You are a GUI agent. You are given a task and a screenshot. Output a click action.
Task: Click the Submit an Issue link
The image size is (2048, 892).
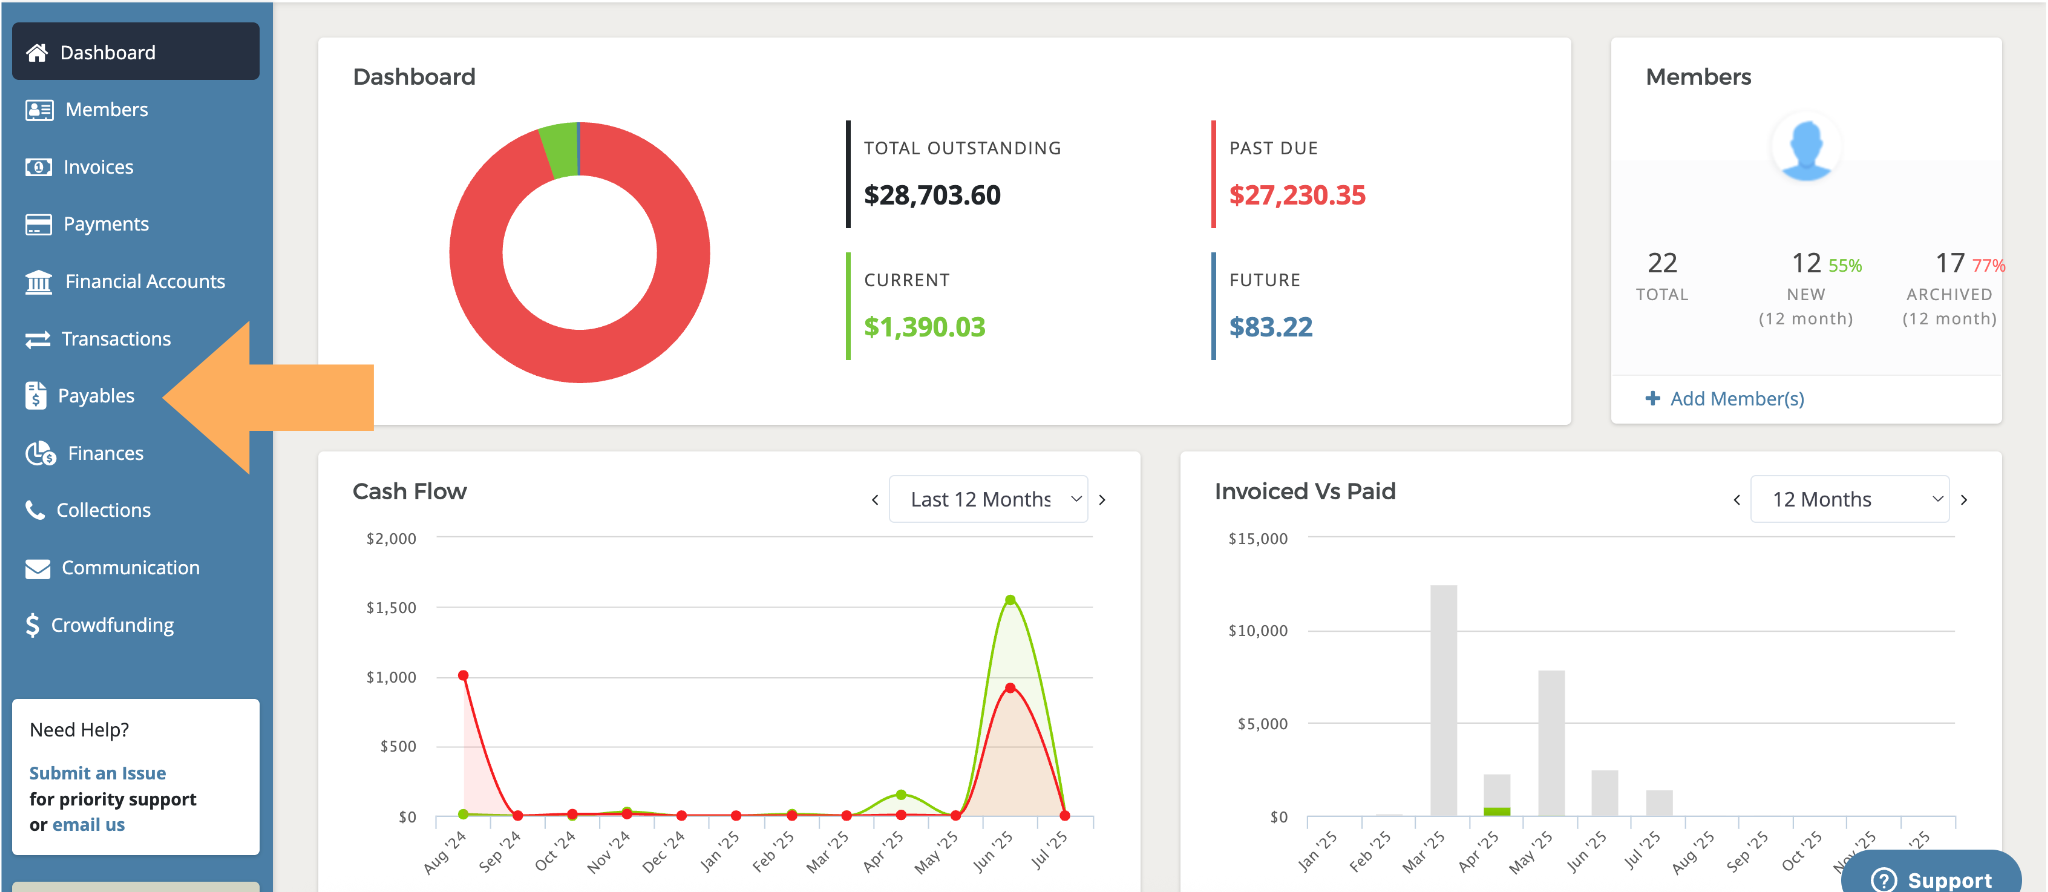pos(97,773)
